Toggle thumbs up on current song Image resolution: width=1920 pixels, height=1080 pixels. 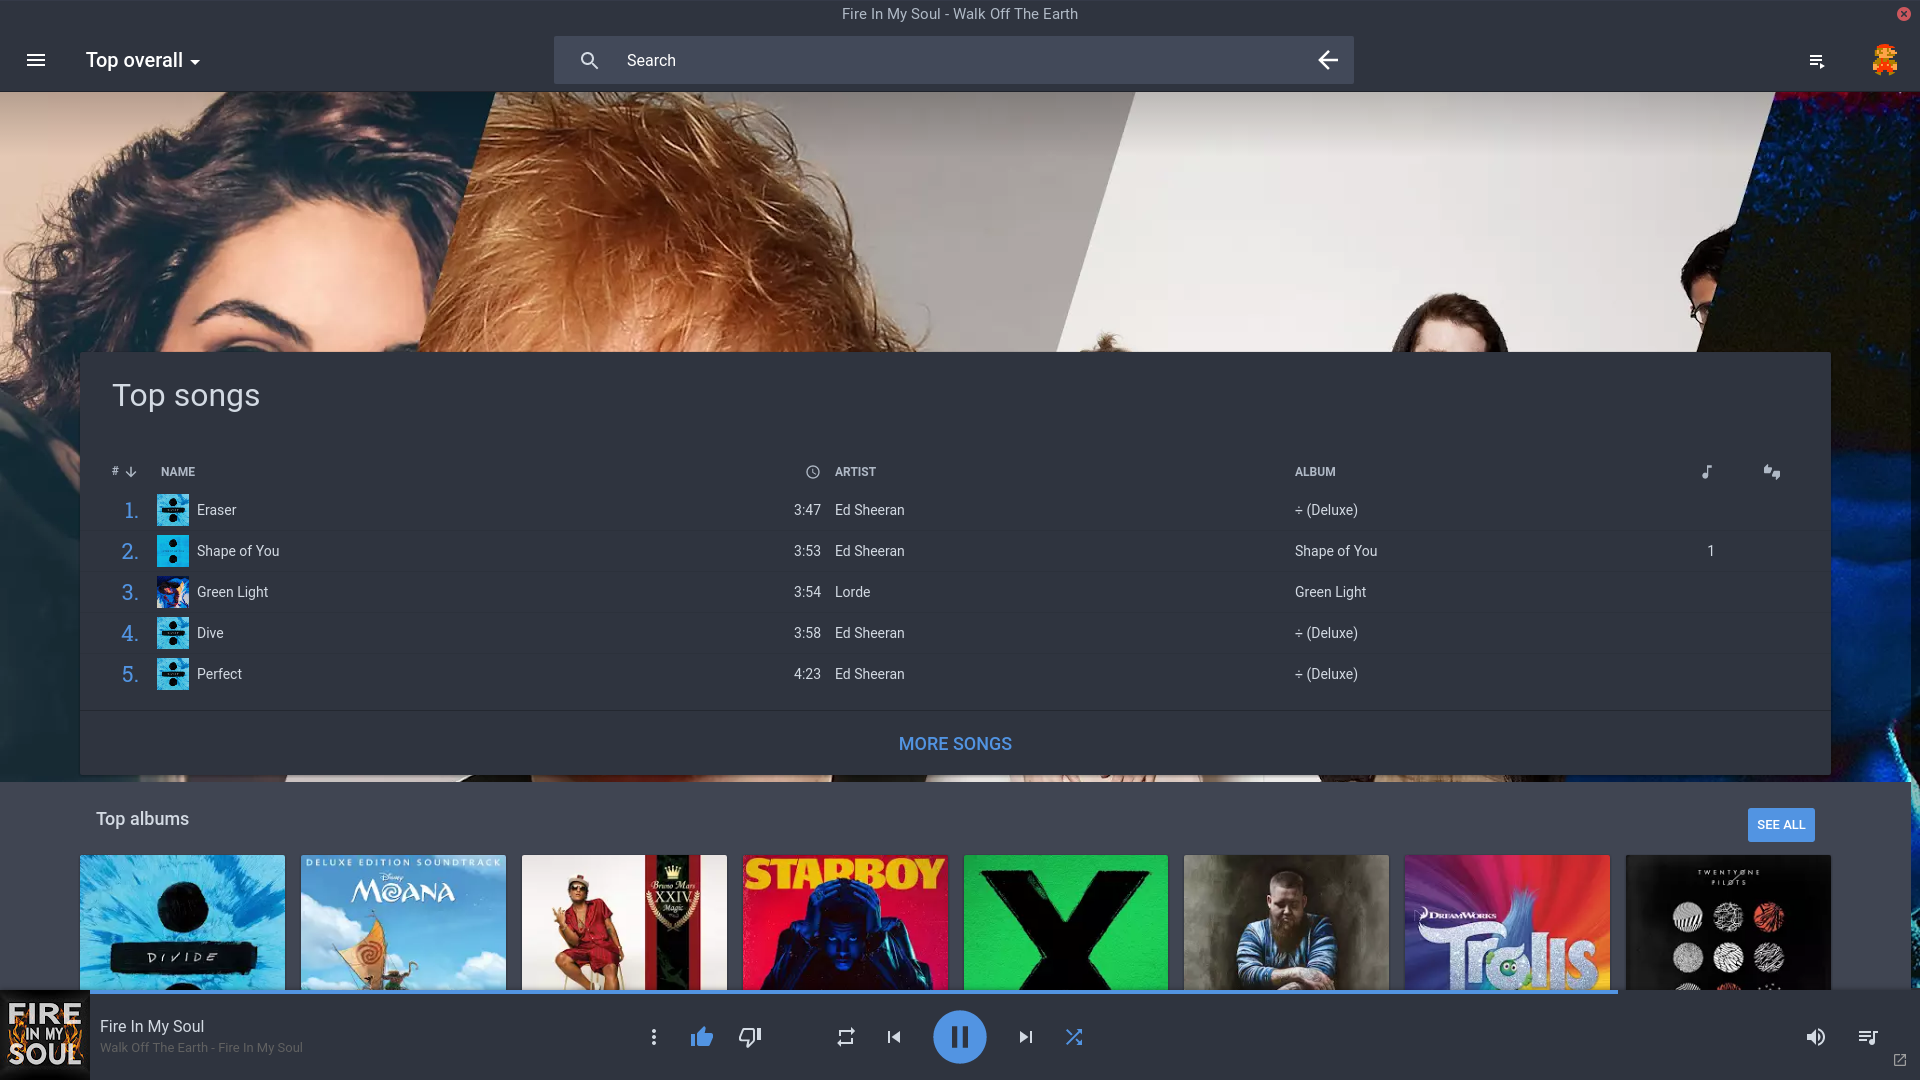click(702, 1037)
